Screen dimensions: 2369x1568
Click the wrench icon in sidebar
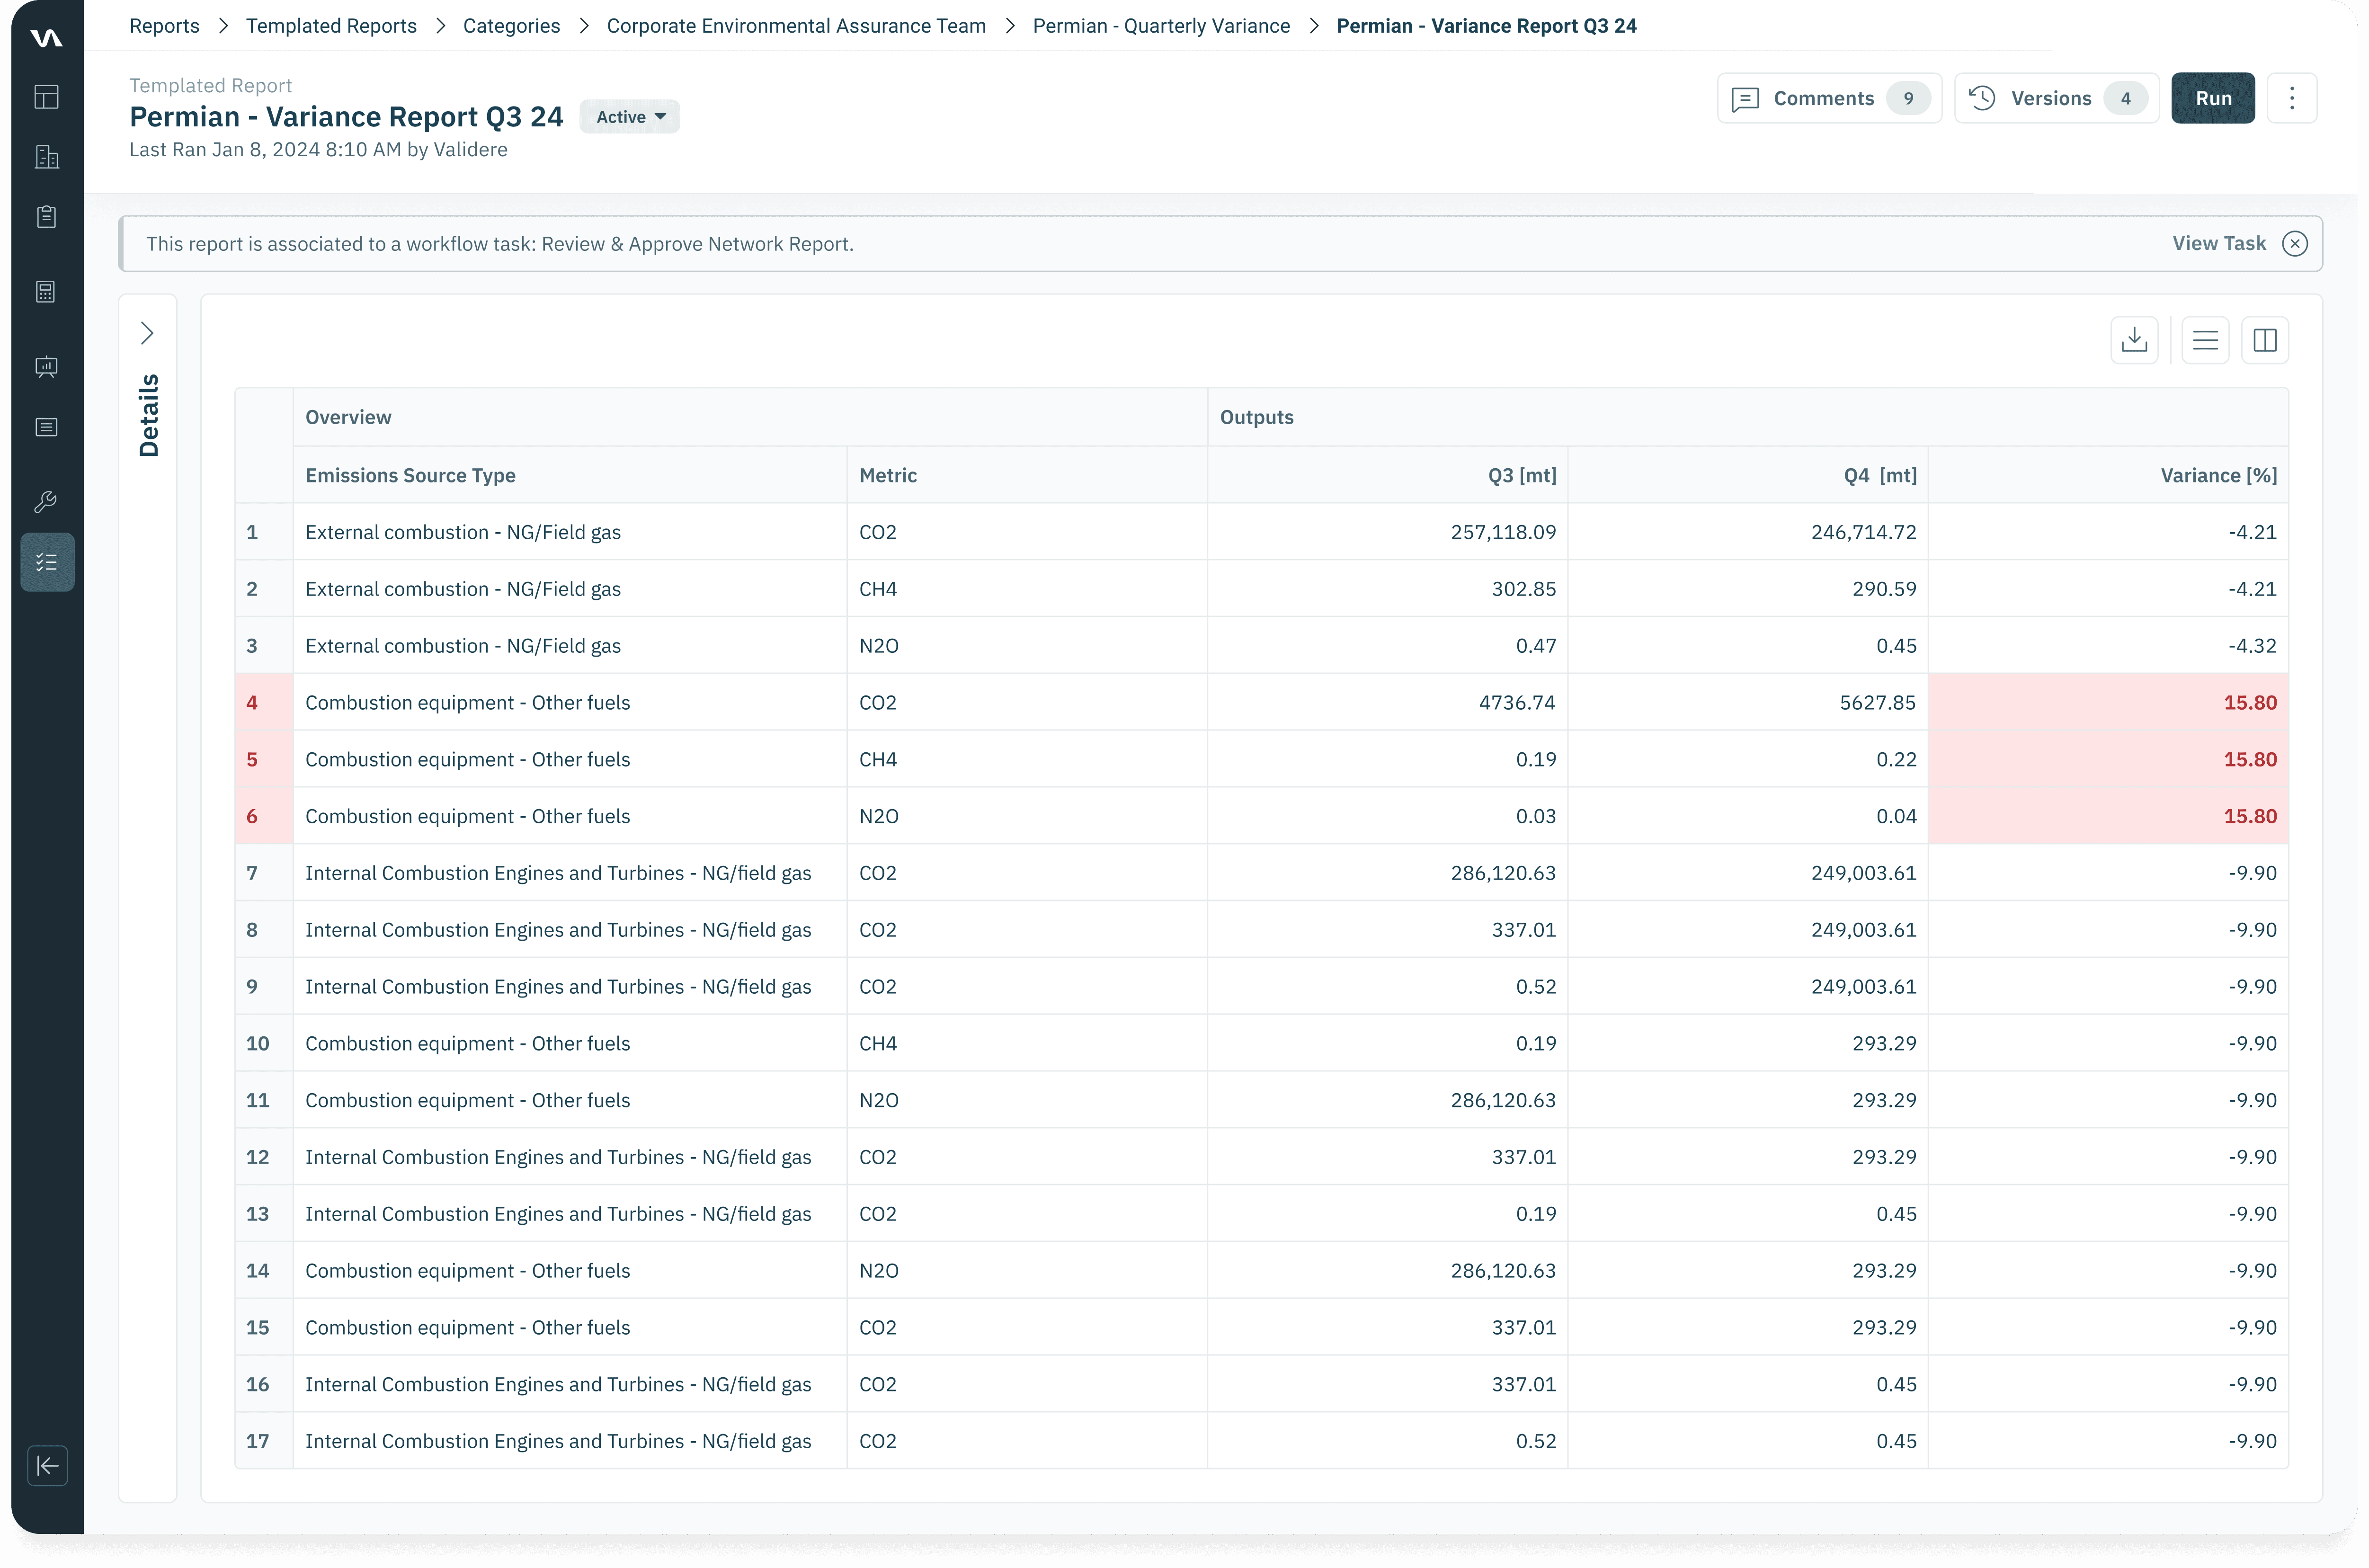click(46, 502)
